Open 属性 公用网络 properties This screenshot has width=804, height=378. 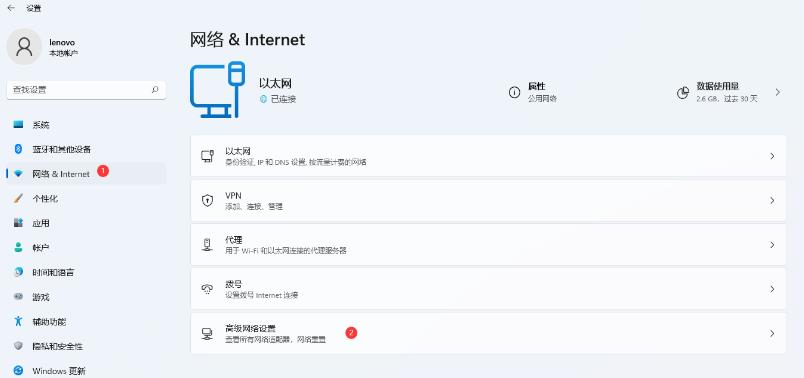pyautogui.click(x=533, y=92)
